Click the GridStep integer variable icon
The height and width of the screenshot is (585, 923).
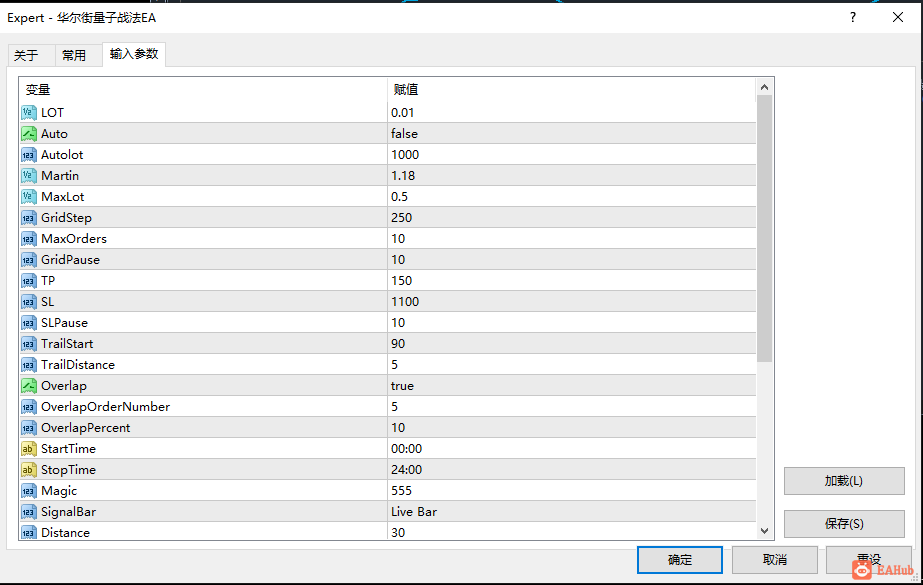pyautogui.click(x=28, y=218)
